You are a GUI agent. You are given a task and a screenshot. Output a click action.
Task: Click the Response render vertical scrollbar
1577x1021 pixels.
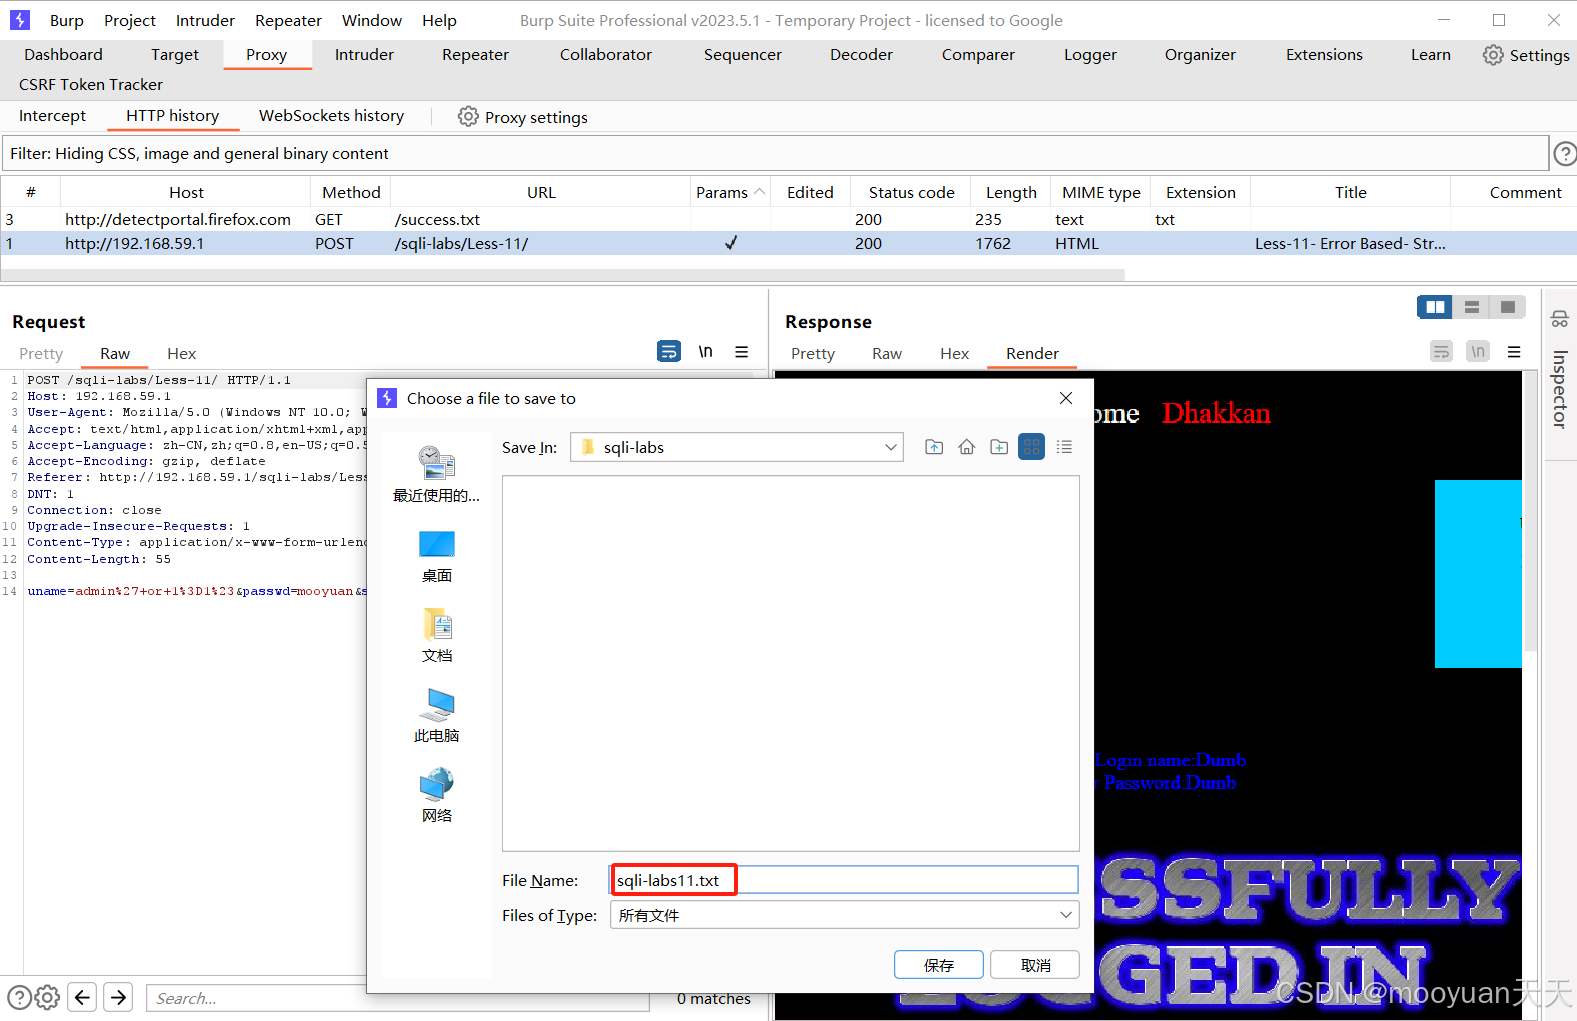[1529, 510]
